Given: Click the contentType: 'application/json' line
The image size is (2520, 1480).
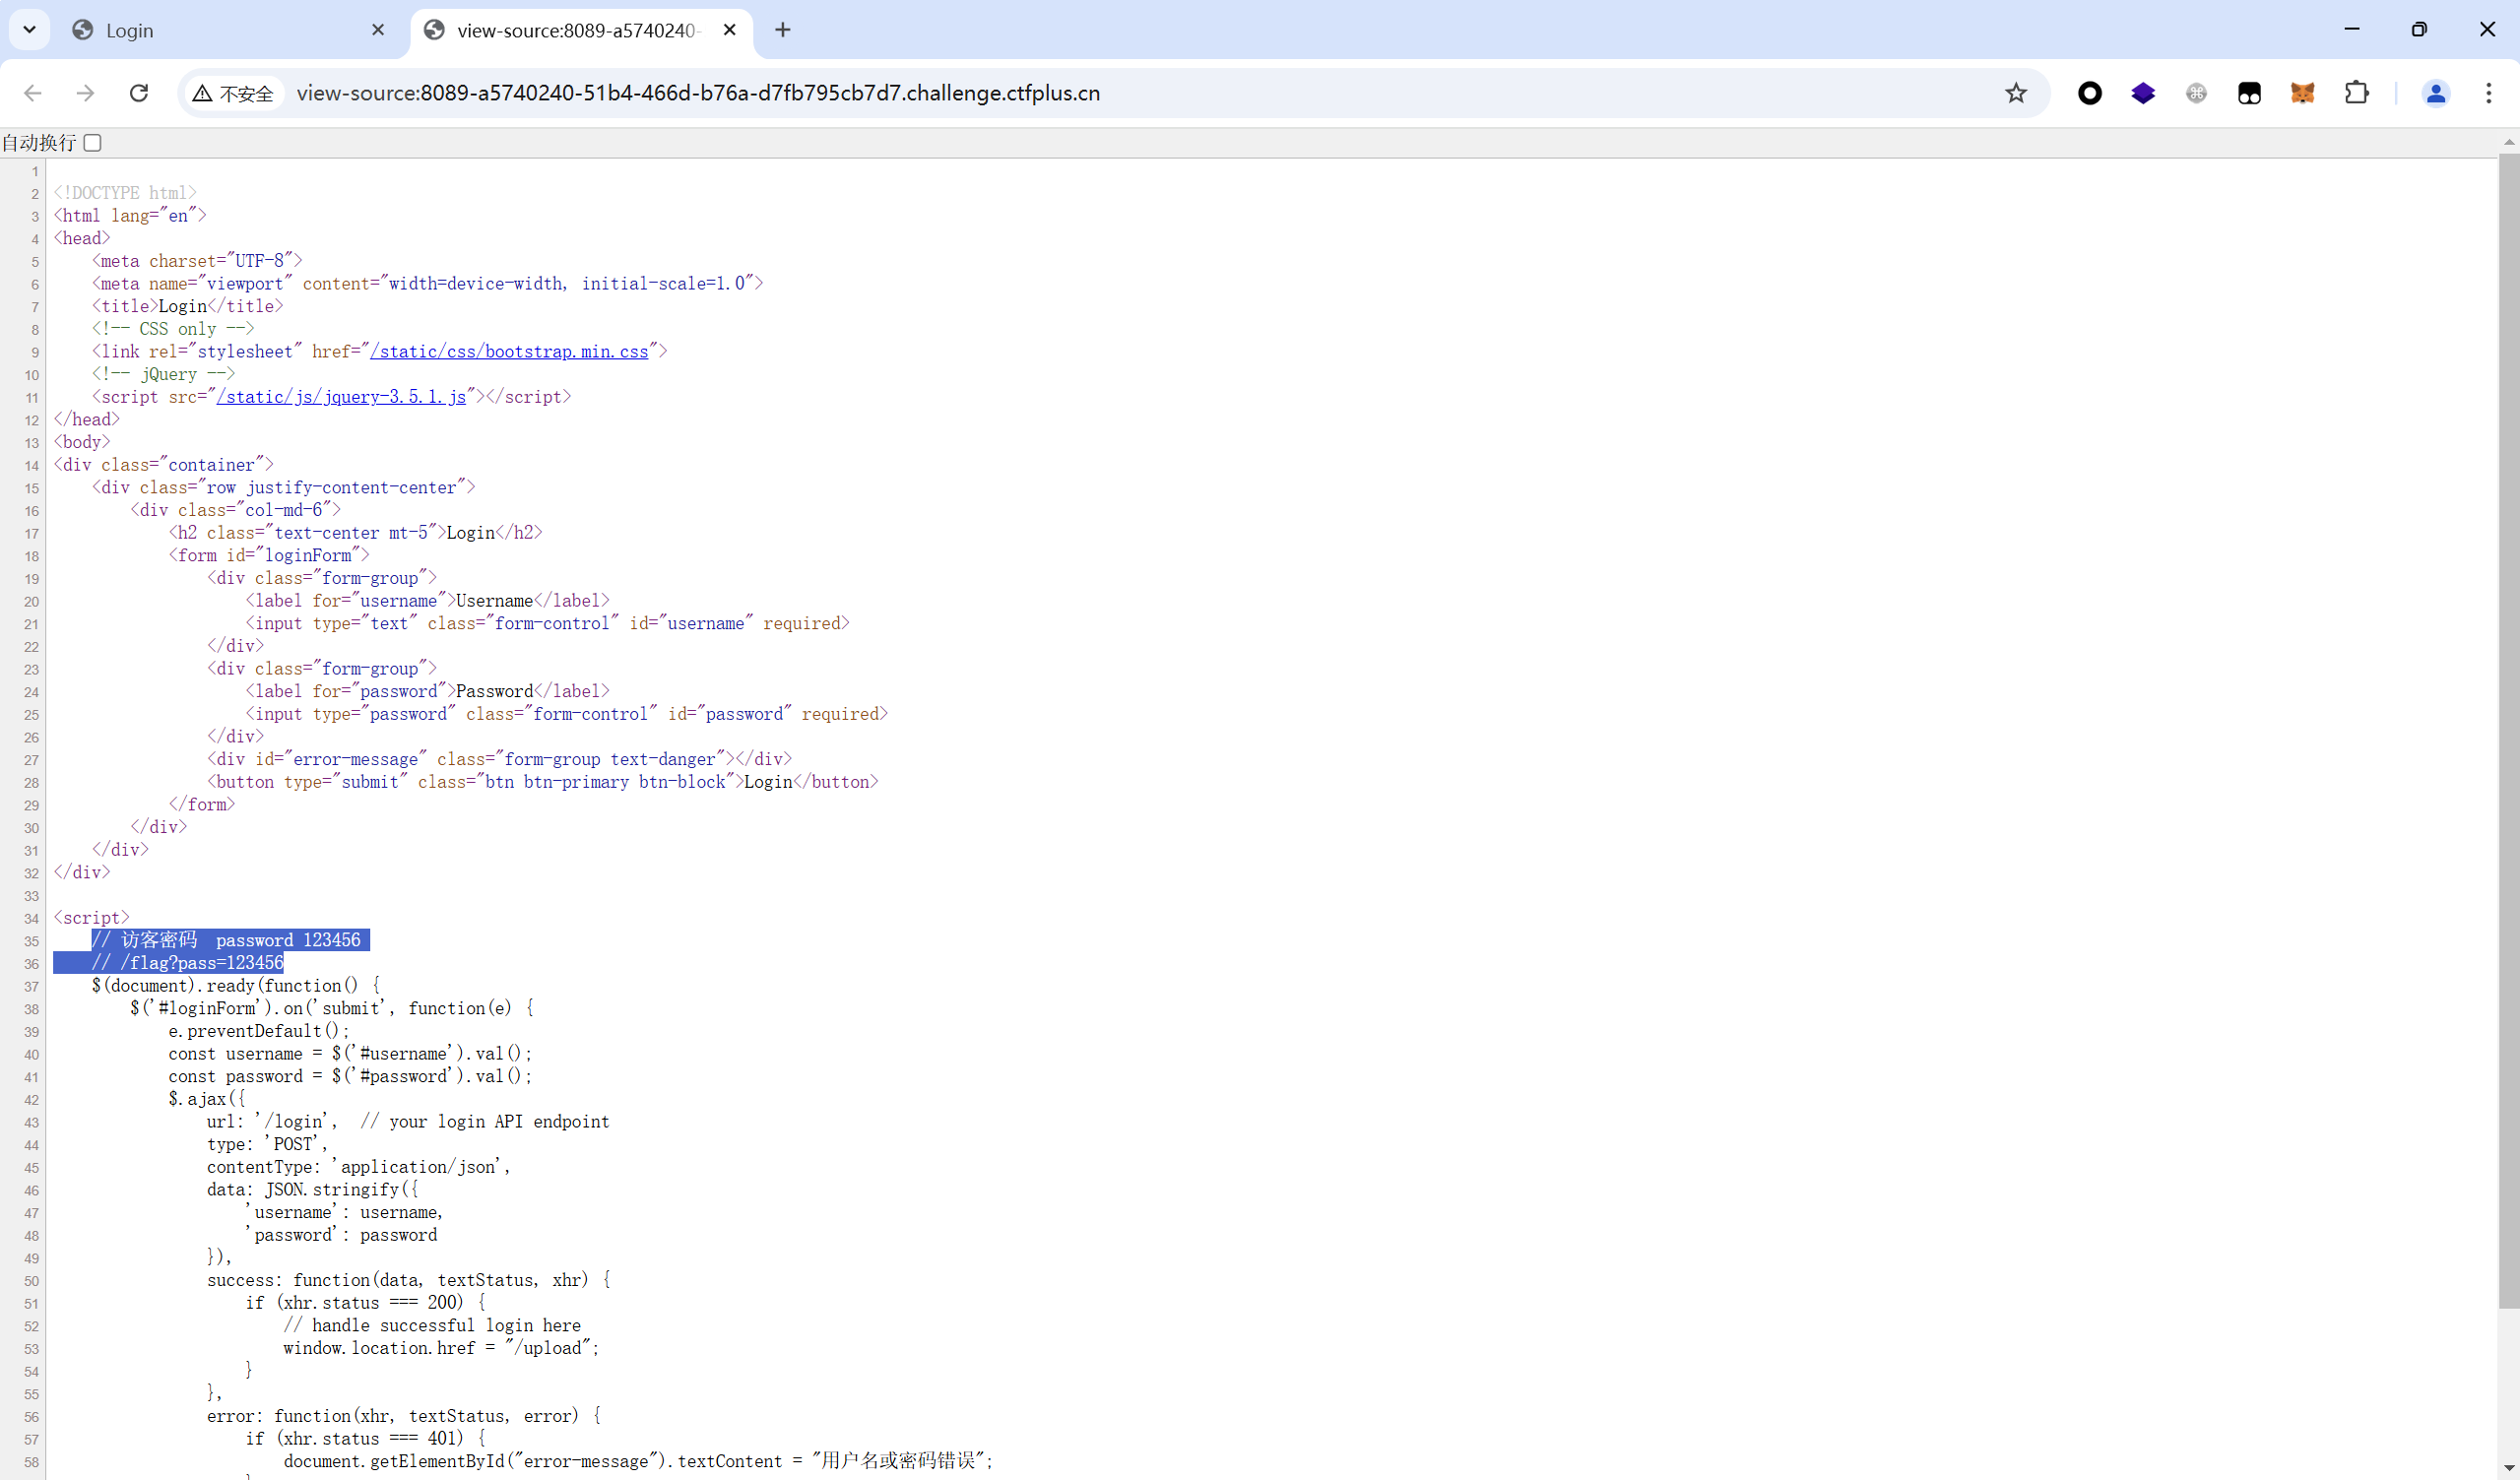Looking at the screenshot, I should pos(359,1167).
